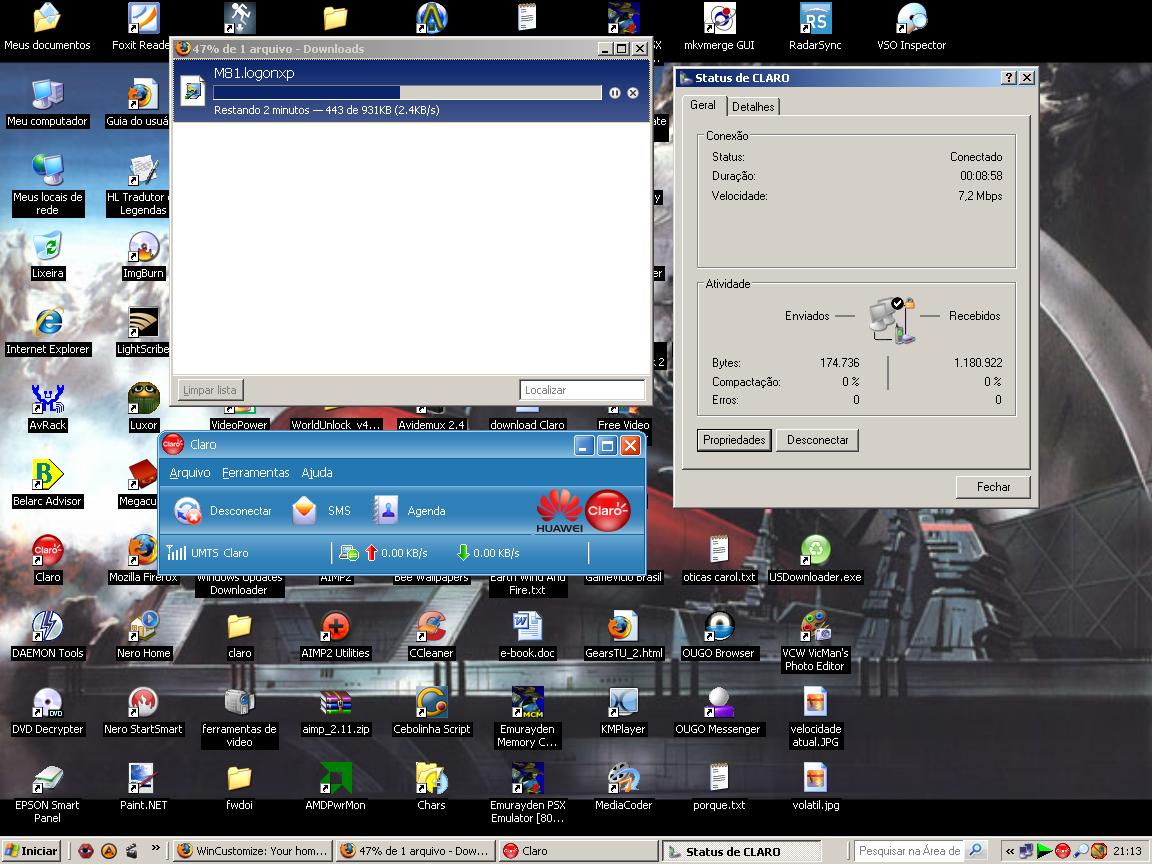1152x864 pixels.
Task: Open the Iniciar start menu
Action: coord(31,851)
